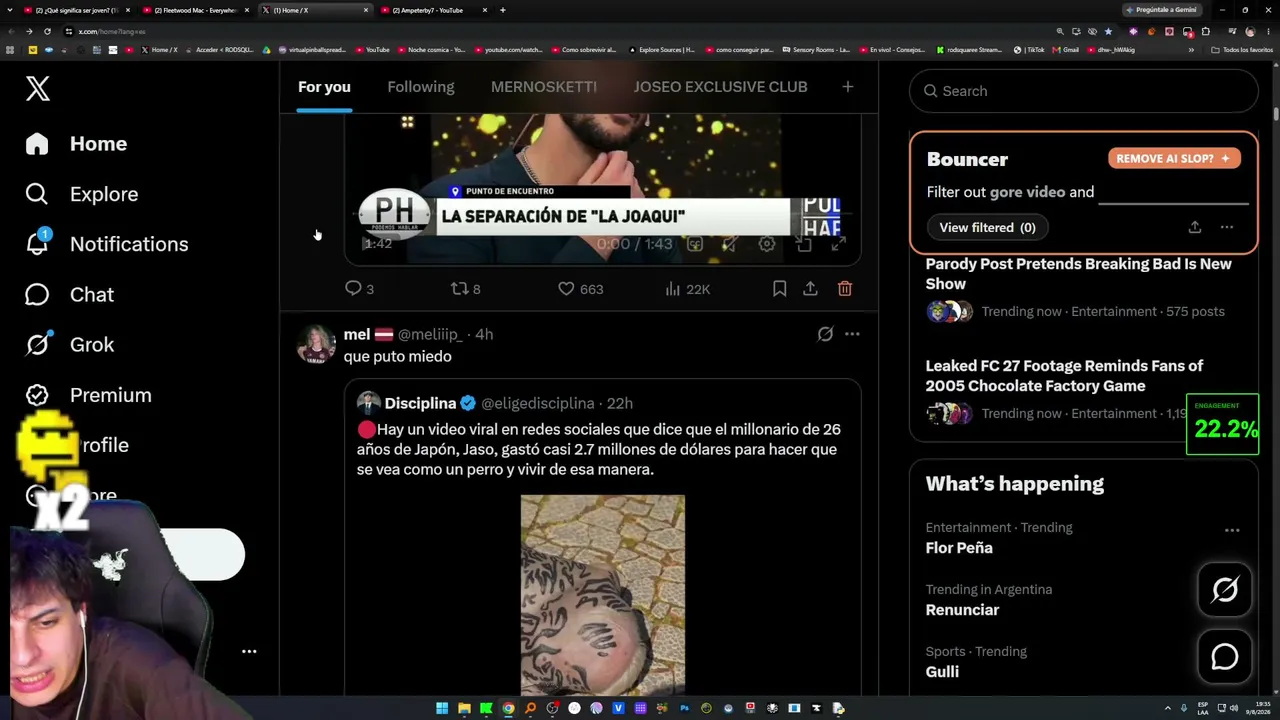This screenshot has width=1280, height=720.
Task: Click the X logo in the sidebar
Action: 38,89
